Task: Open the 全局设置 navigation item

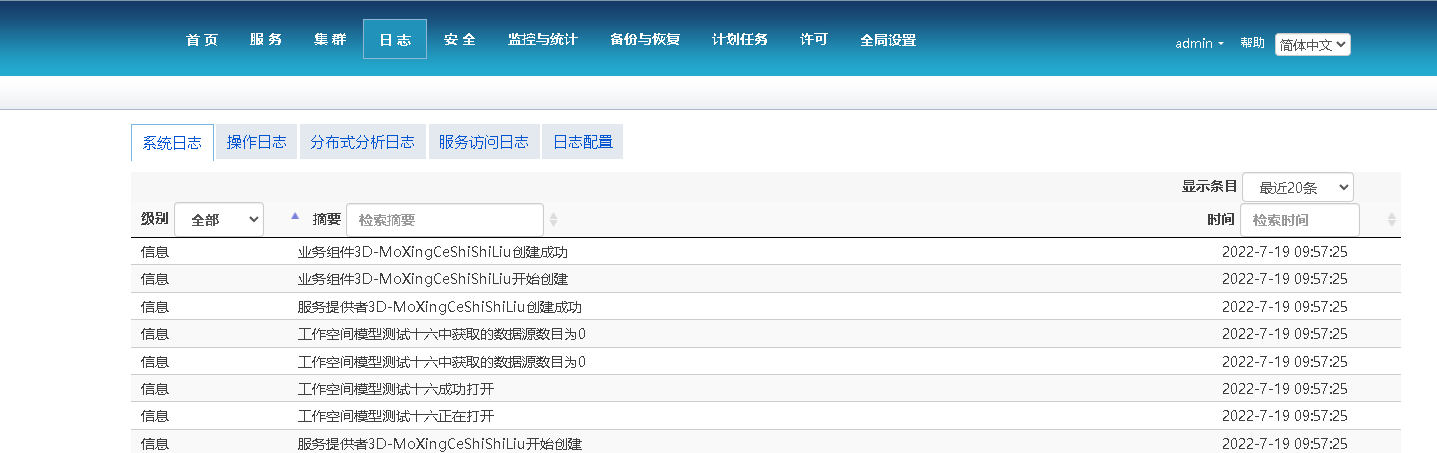Action: (888, 40)
